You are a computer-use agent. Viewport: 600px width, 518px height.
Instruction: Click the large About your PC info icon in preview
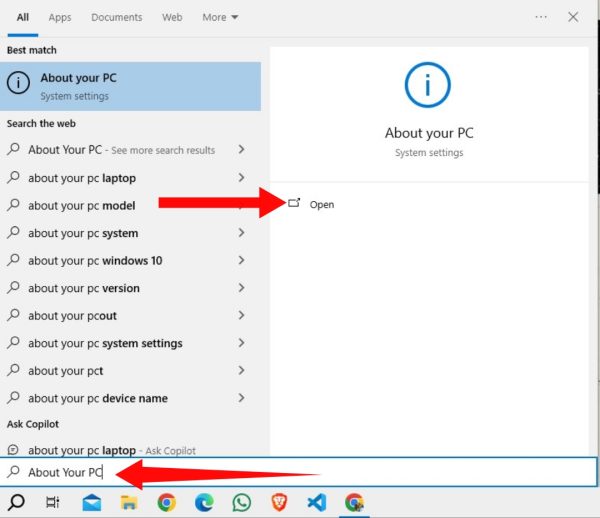[427, 85]
